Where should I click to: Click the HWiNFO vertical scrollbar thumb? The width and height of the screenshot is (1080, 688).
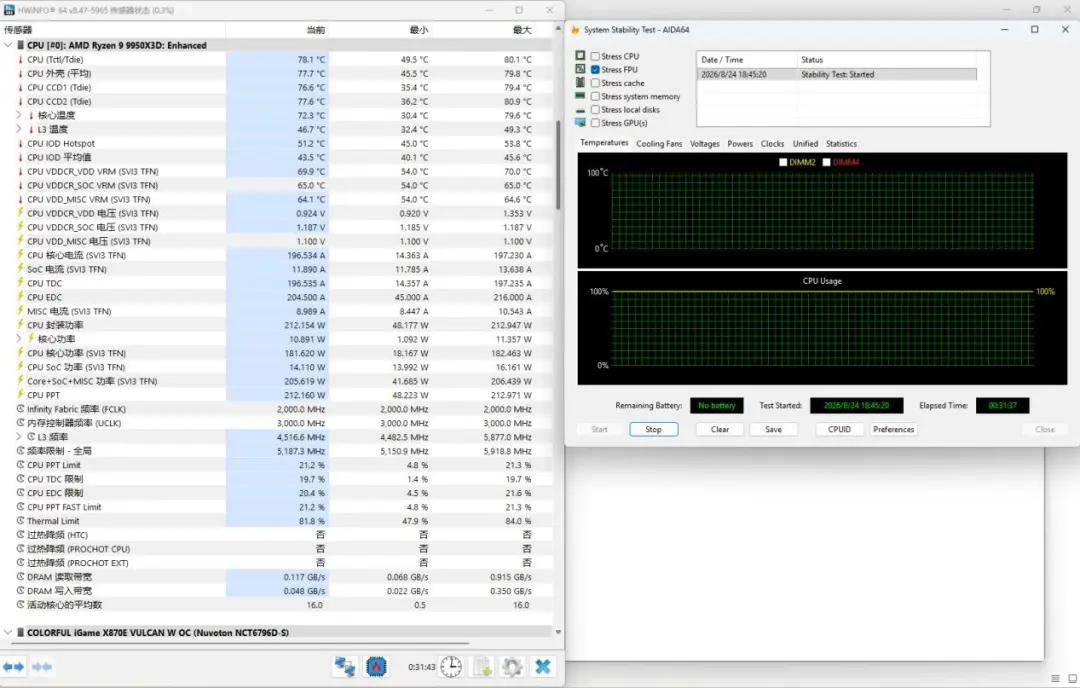click(558, 165)
